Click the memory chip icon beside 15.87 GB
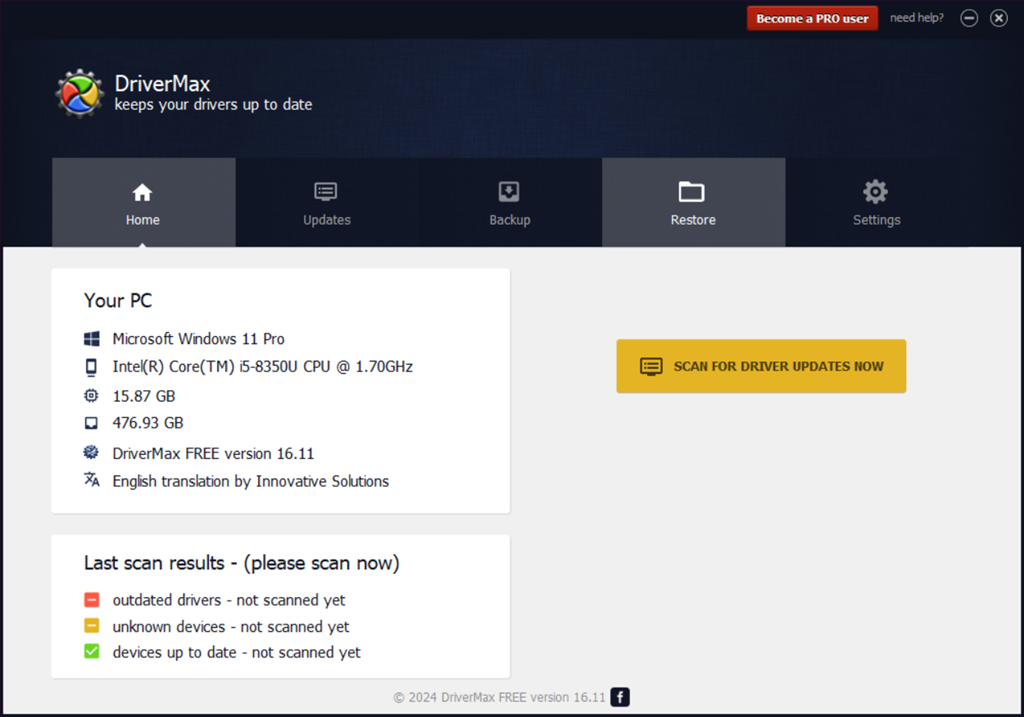Screen dimensions: 1024x717 click(91, 396)
